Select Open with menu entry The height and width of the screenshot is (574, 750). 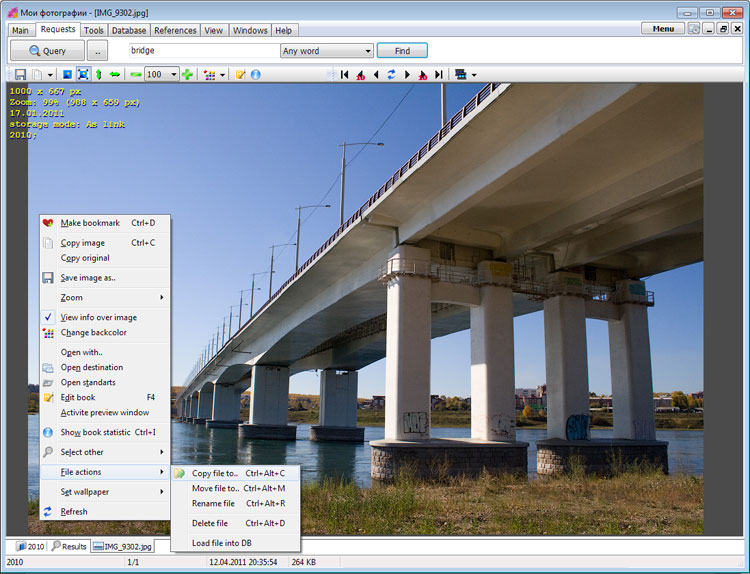pyautogui.click(x=105, y=352)
